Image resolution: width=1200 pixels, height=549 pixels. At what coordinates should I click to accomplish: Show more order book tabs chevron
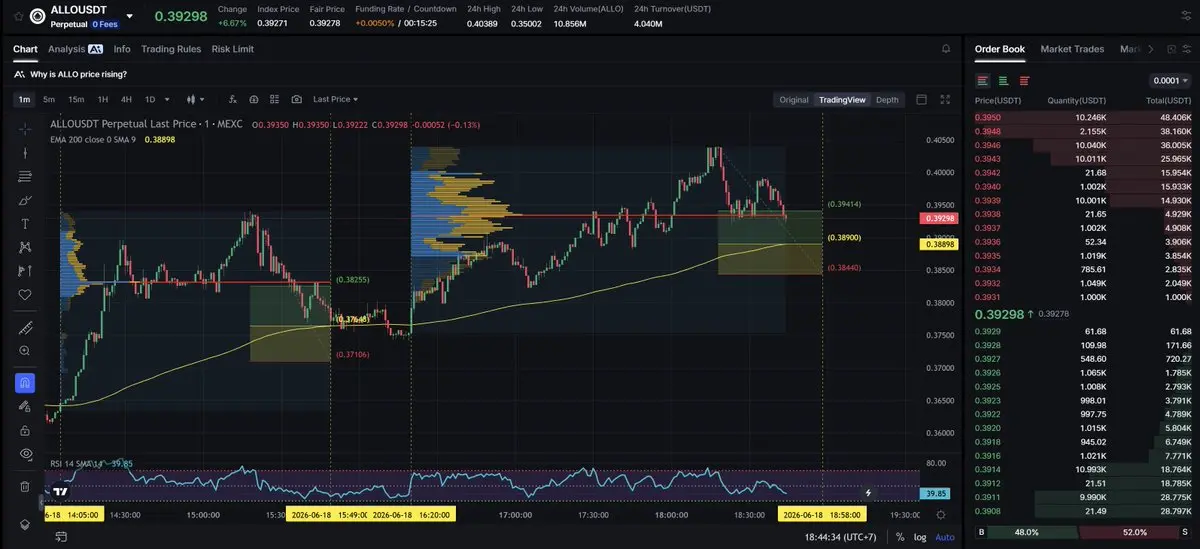1151,48
